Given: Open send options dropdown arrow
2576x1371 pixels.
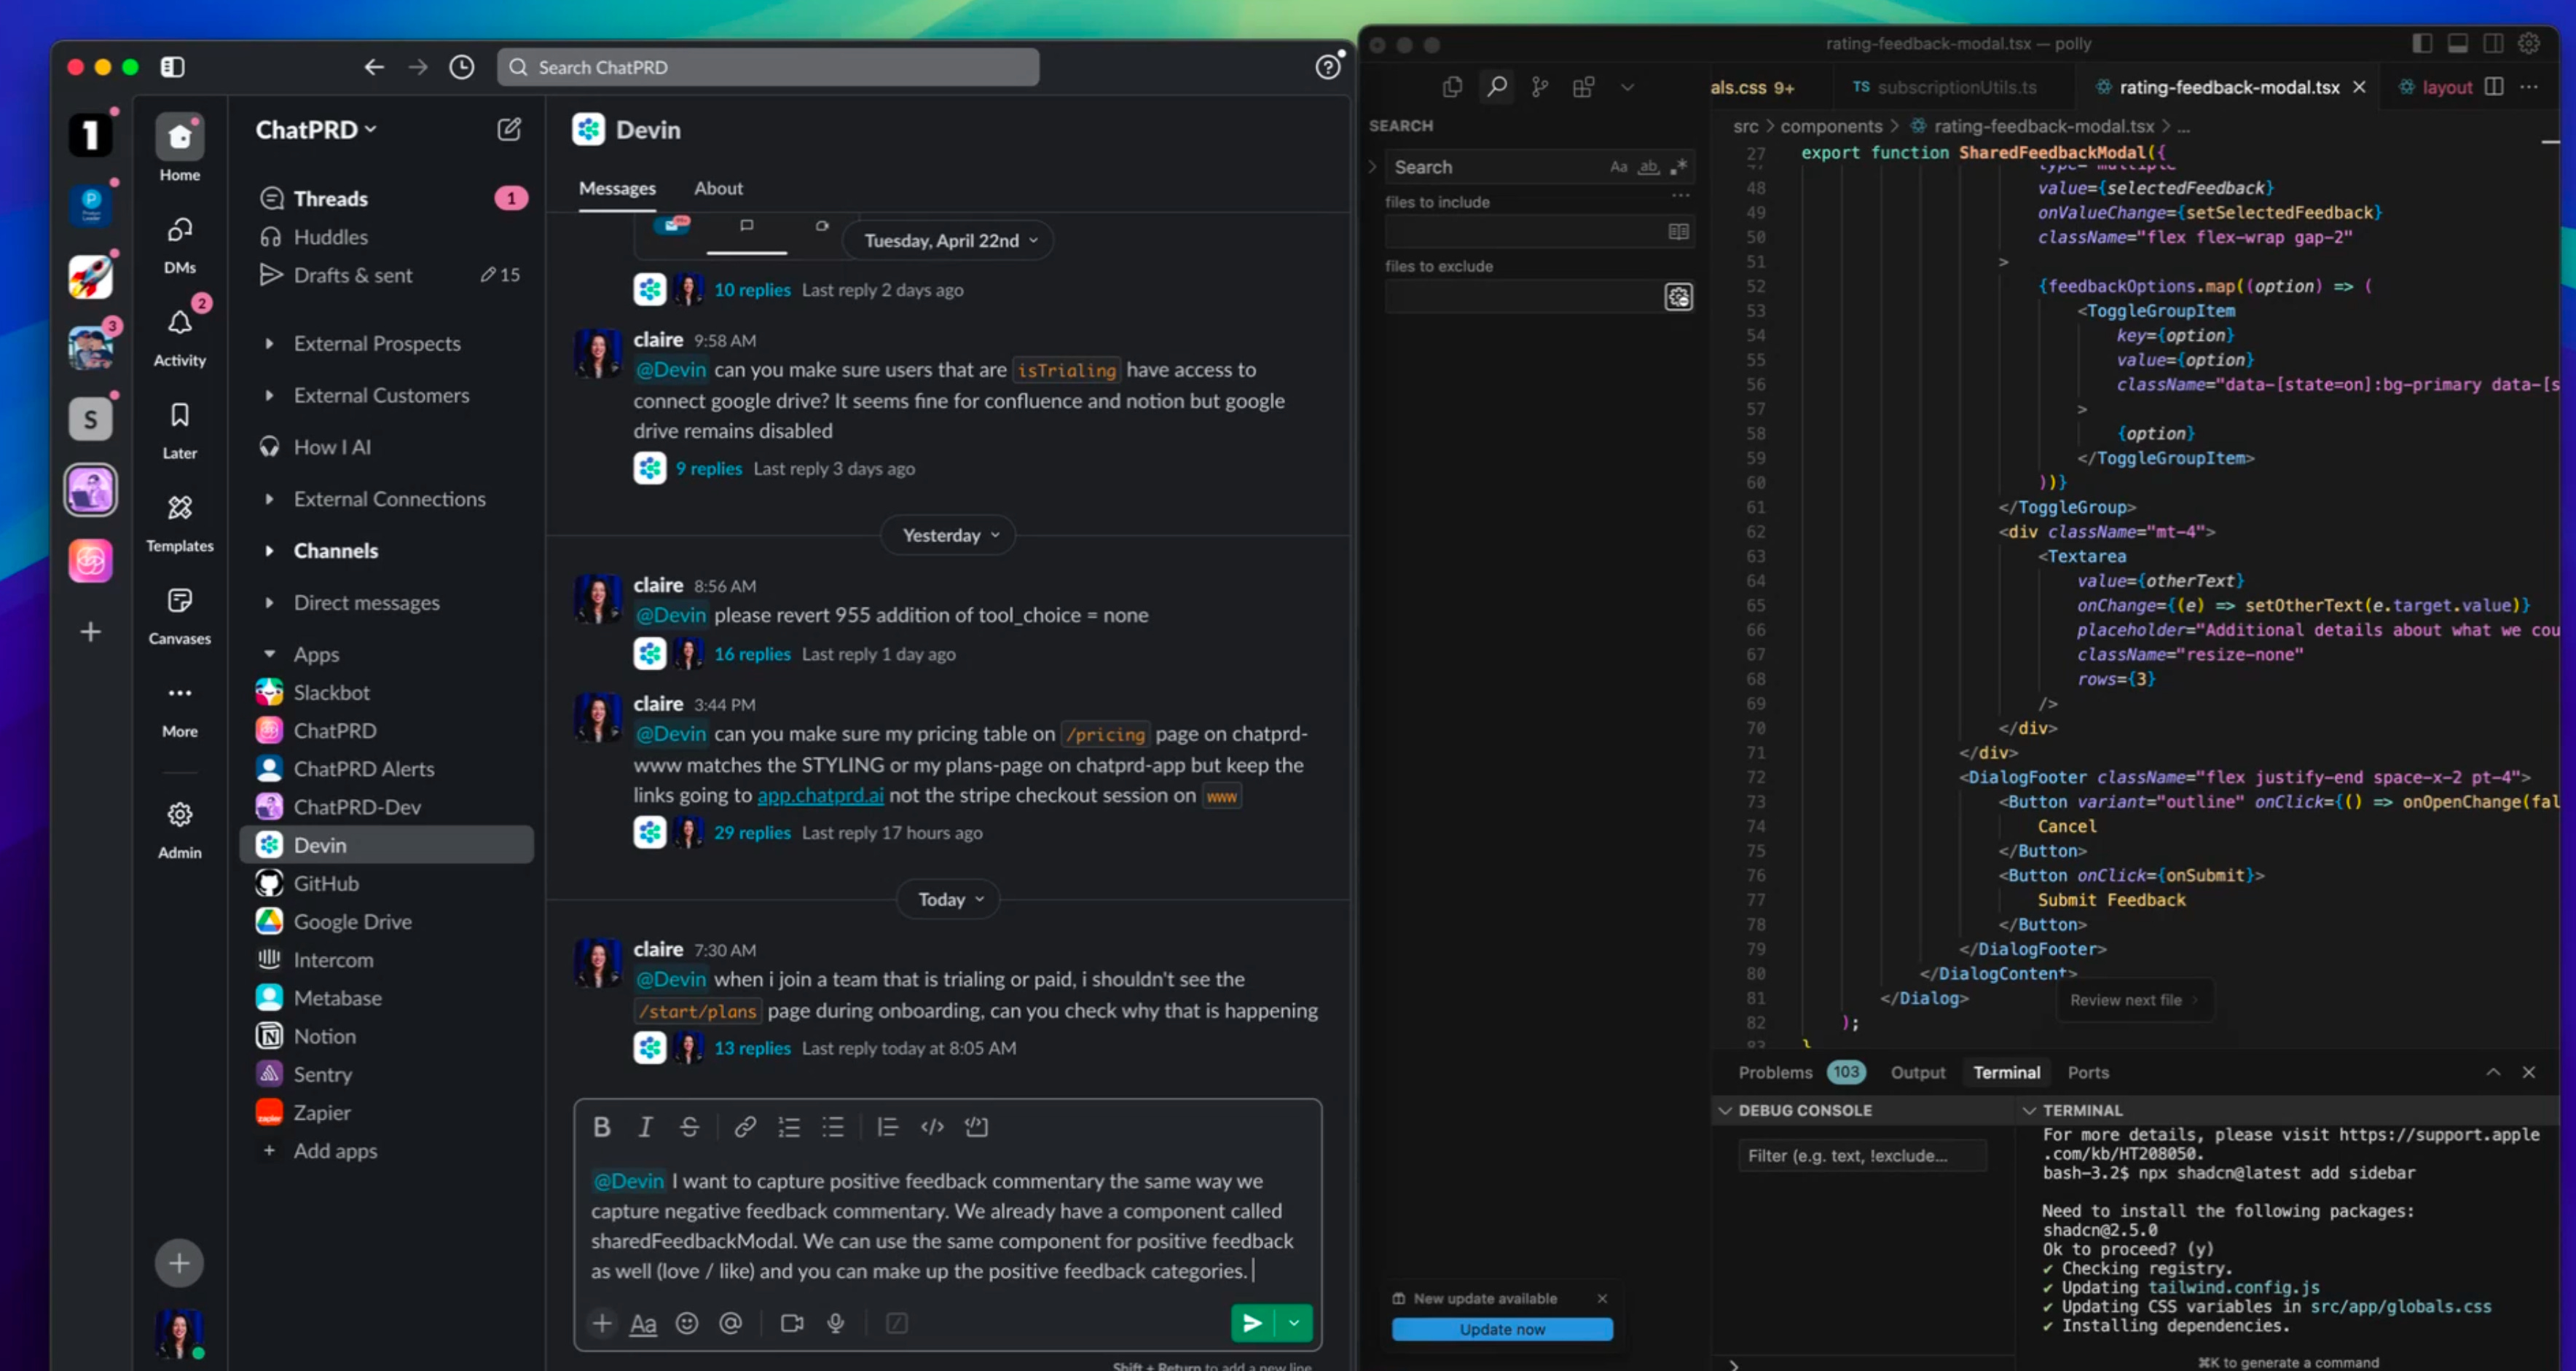Looking at the screenshot, I should coord(1294,1323).
